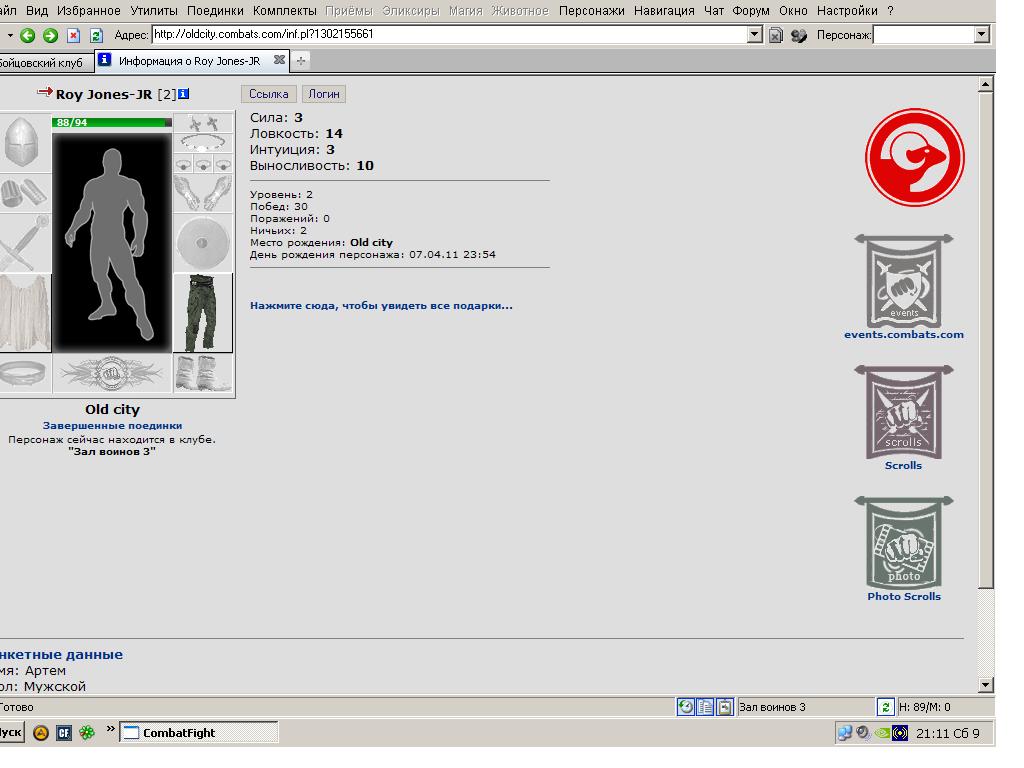This screenshot has width=1024, height=768.
Task: Click the gloves equipment slot
Action: (x=203, y=193)
